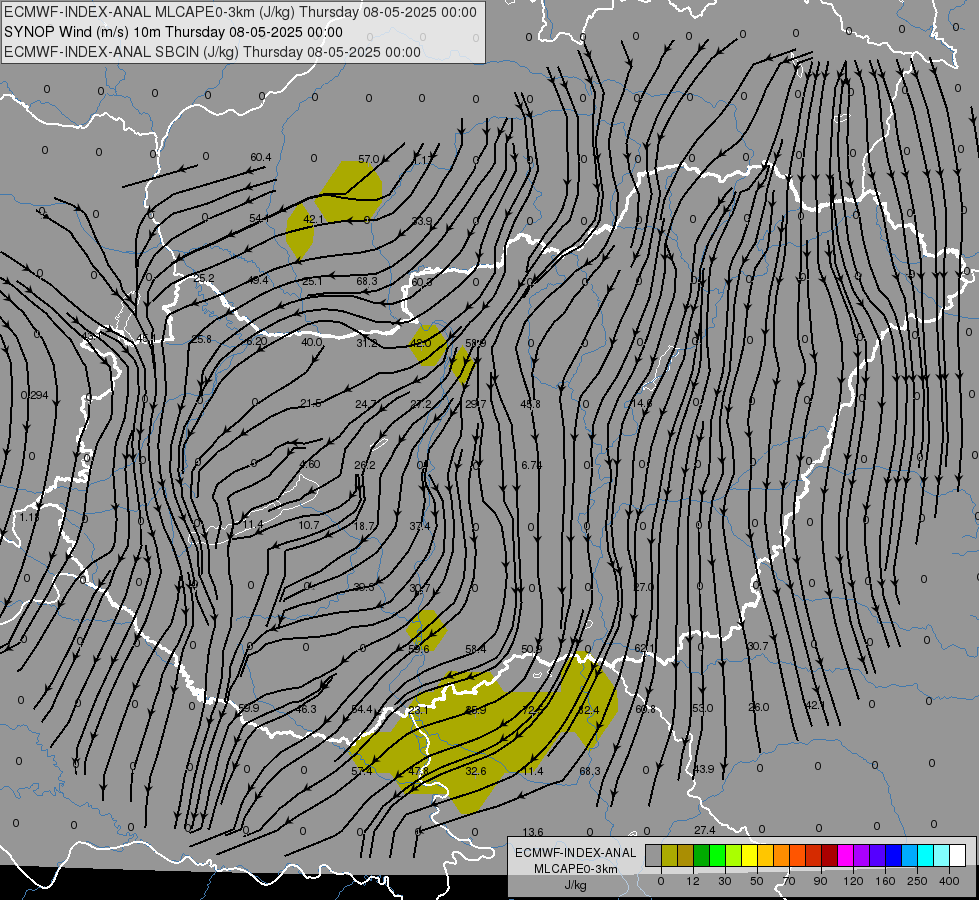This screenshot has width=979, height=900.
Task: Click the MLCAPE0-3km title line in header
Action: [240, 12]
